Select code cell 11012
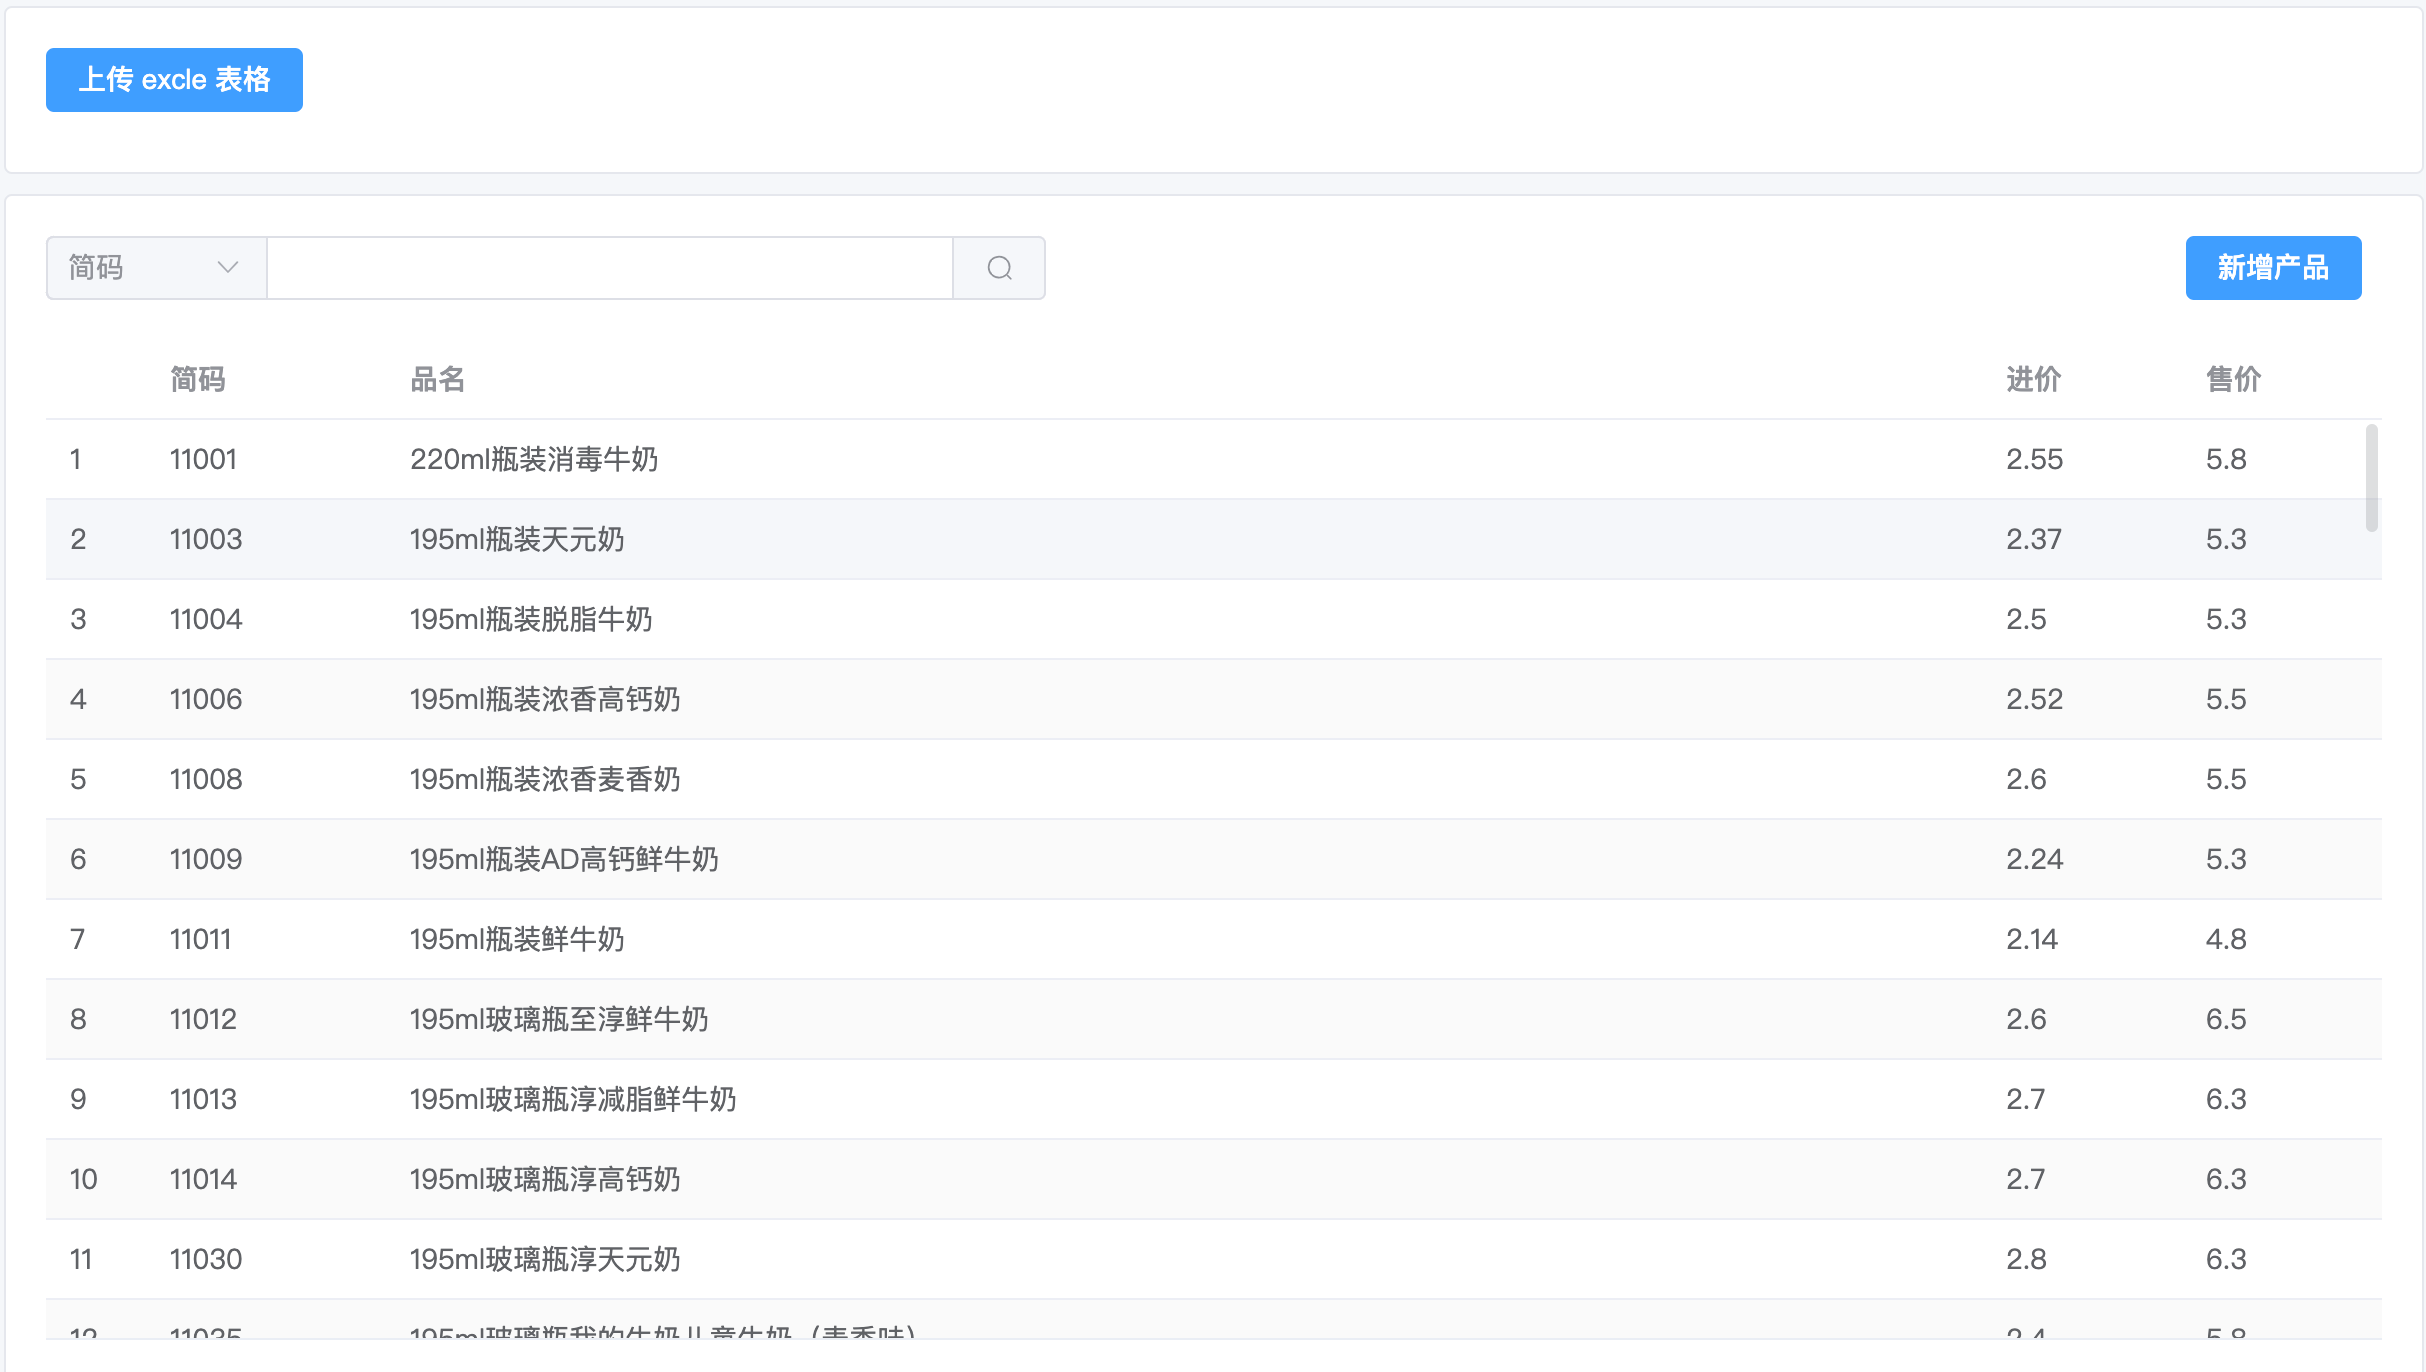This screenshot has width=2426, height=1372. point(203,1019)
